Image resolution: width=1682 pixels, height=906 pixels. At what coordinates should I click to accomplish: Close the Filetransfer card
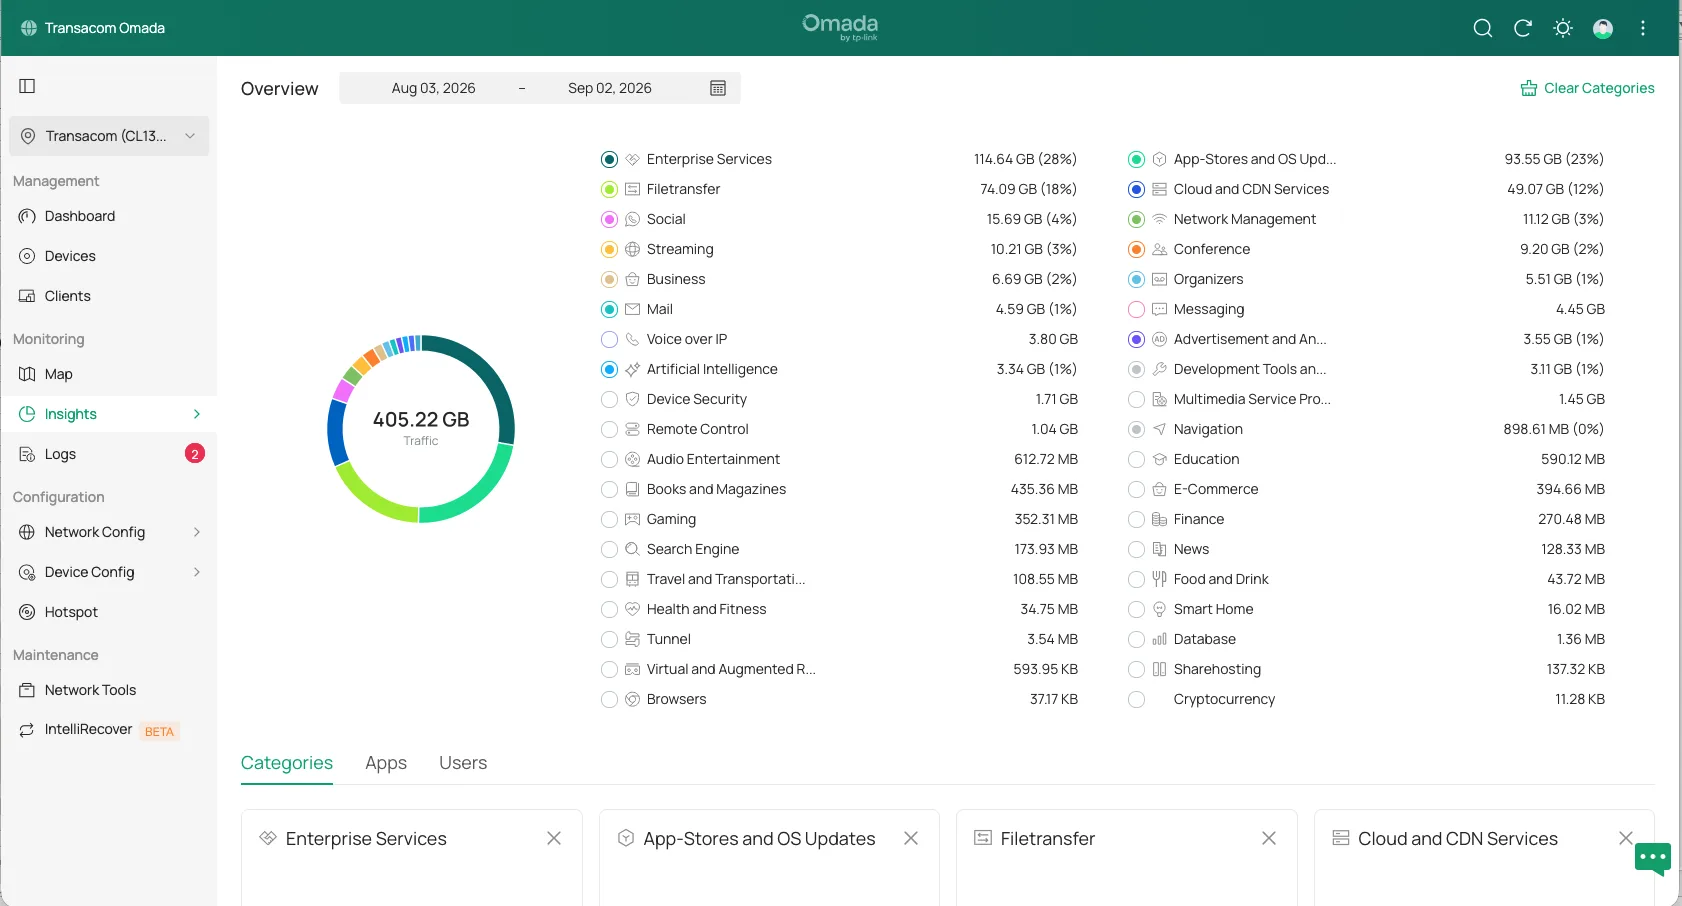point(1269,838)
